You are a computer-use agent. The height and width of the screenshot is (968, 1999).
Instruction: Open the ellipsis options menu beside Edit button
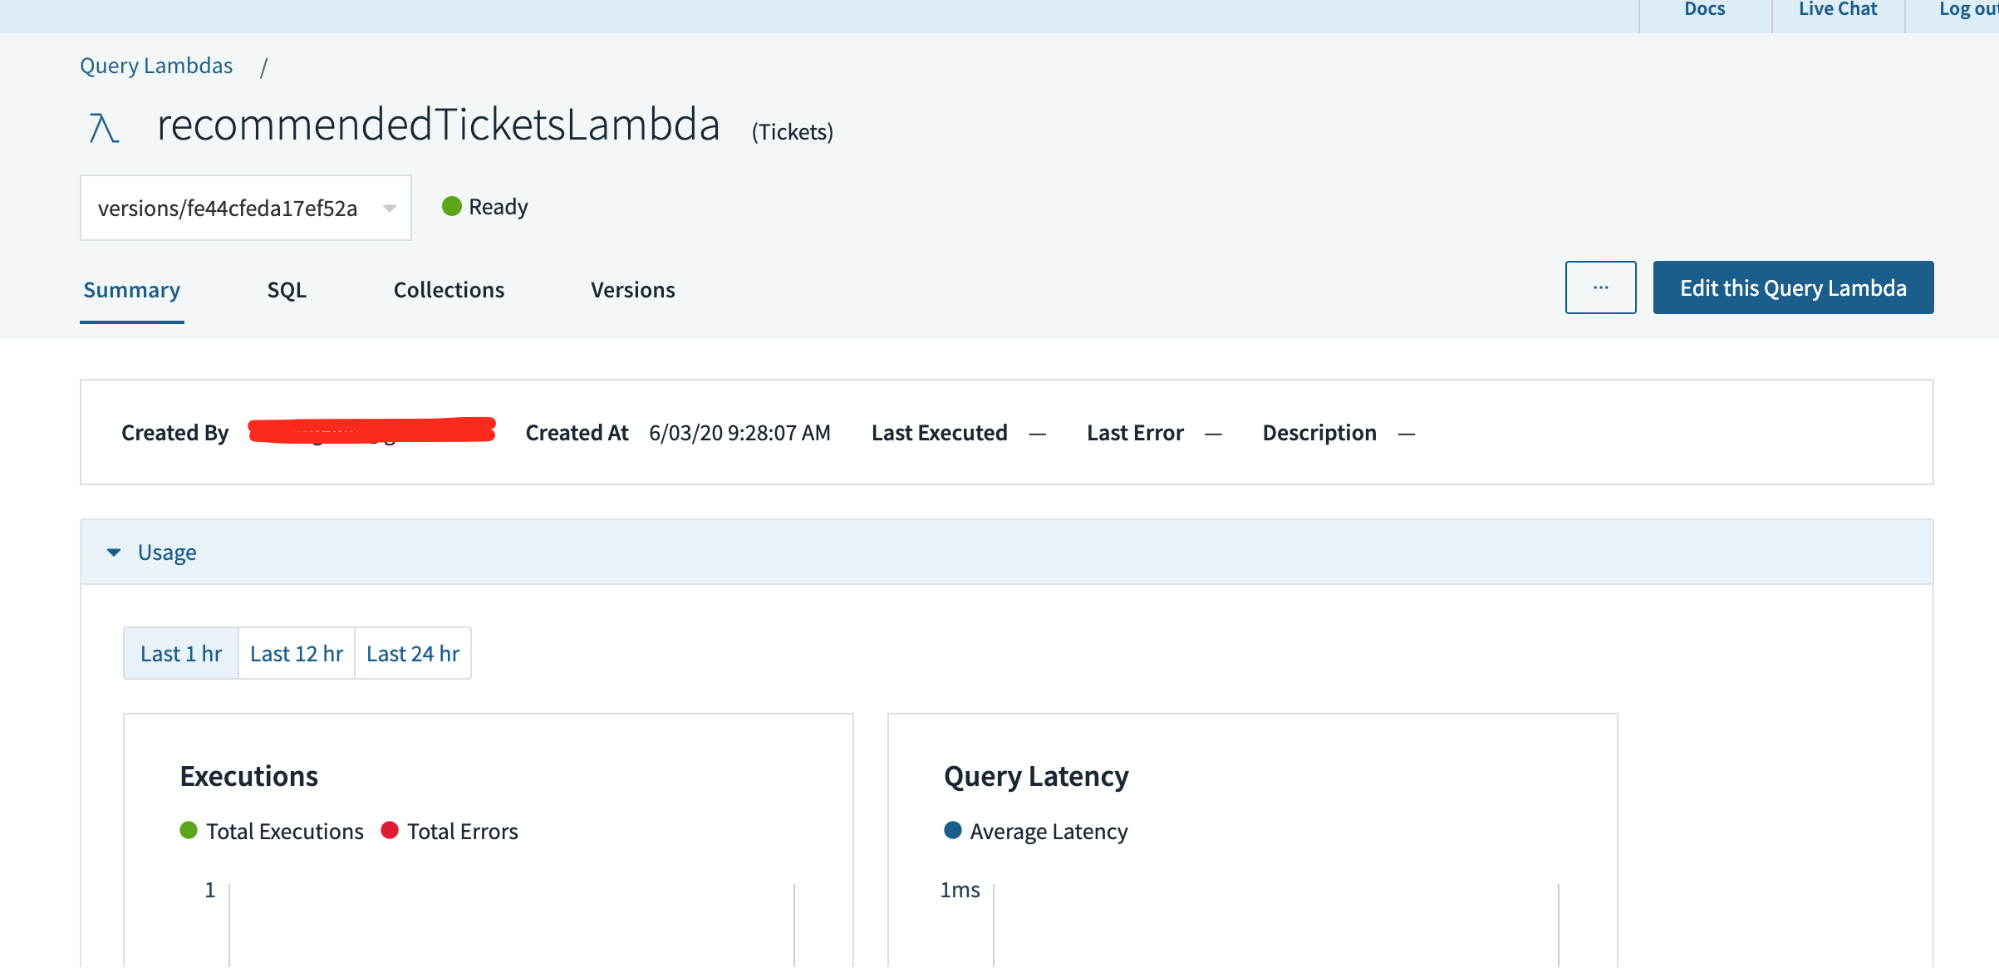coord(1599,287)
